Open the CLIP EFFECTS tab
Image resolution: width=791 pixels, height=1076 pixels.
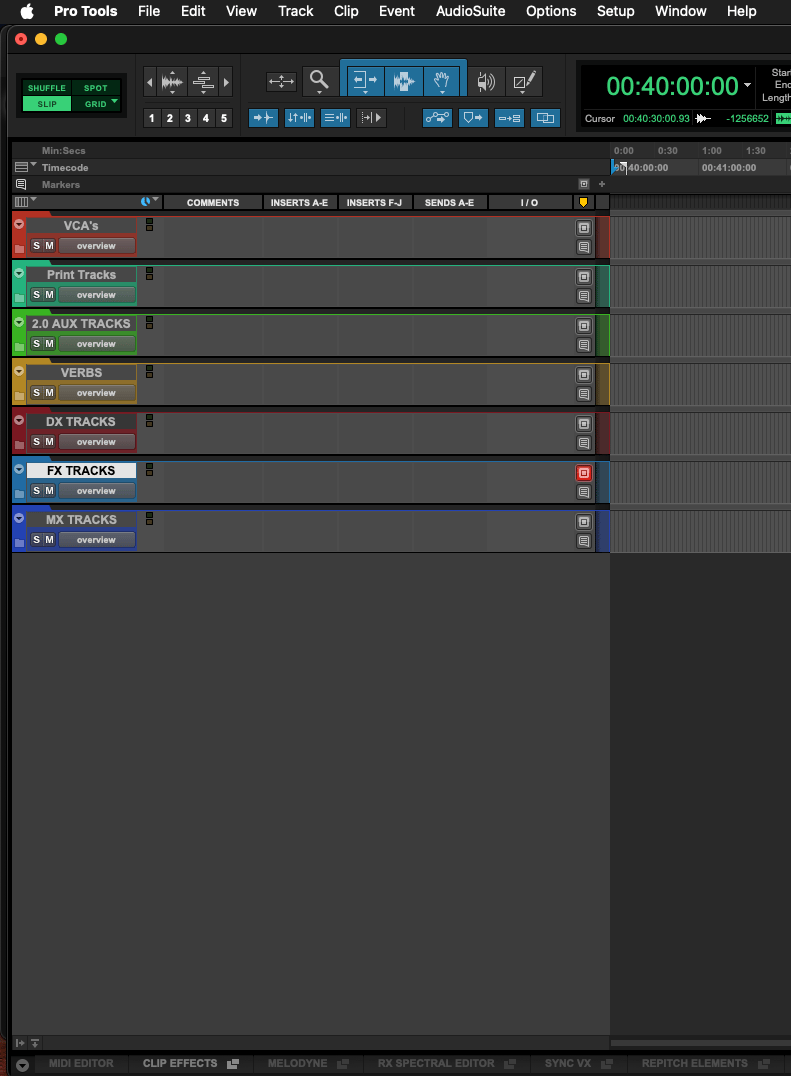(180, 1063)
